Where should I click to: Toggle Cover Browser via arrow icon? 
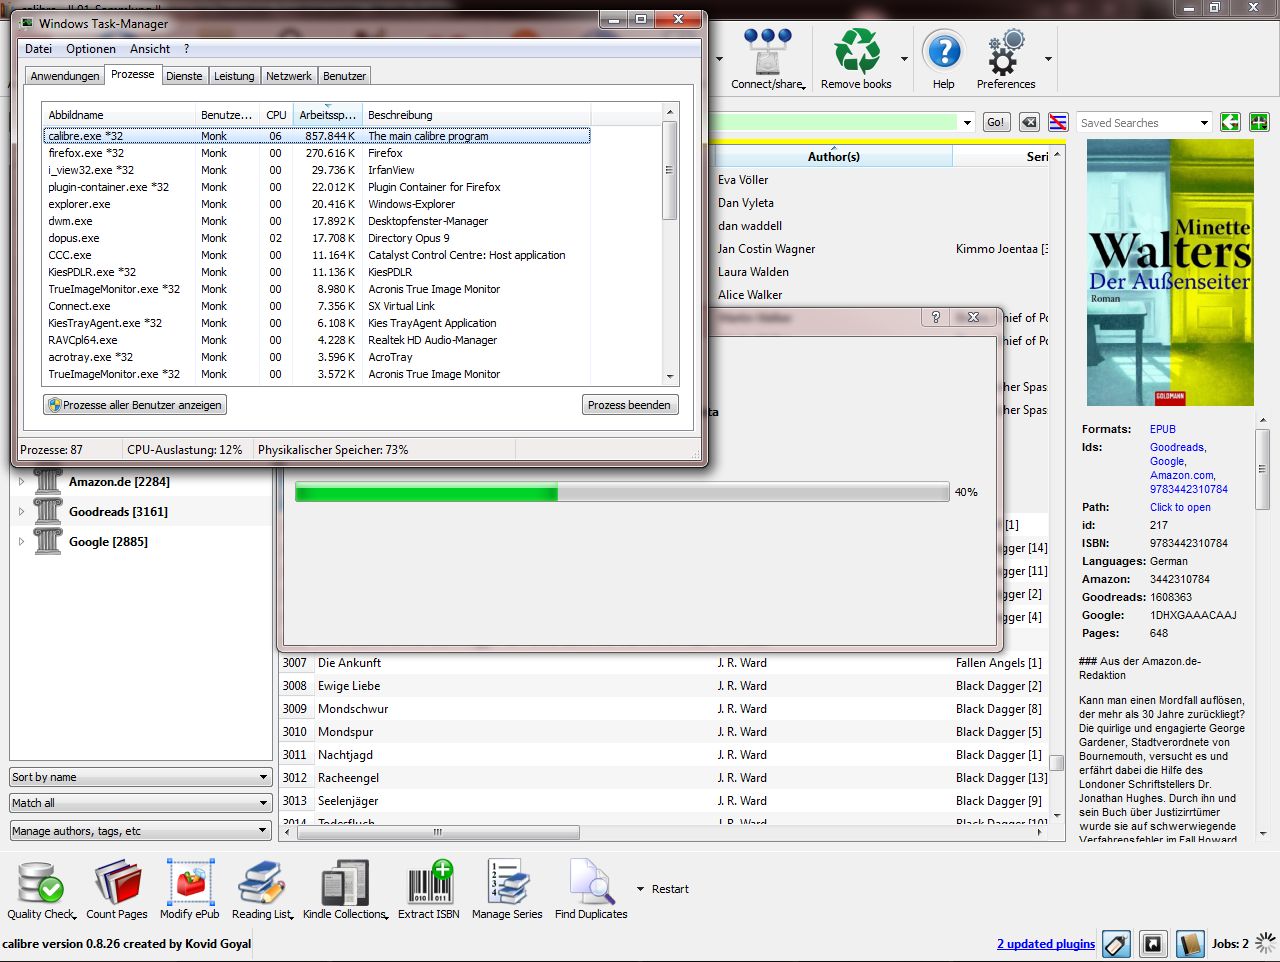tap(1153, 943)
